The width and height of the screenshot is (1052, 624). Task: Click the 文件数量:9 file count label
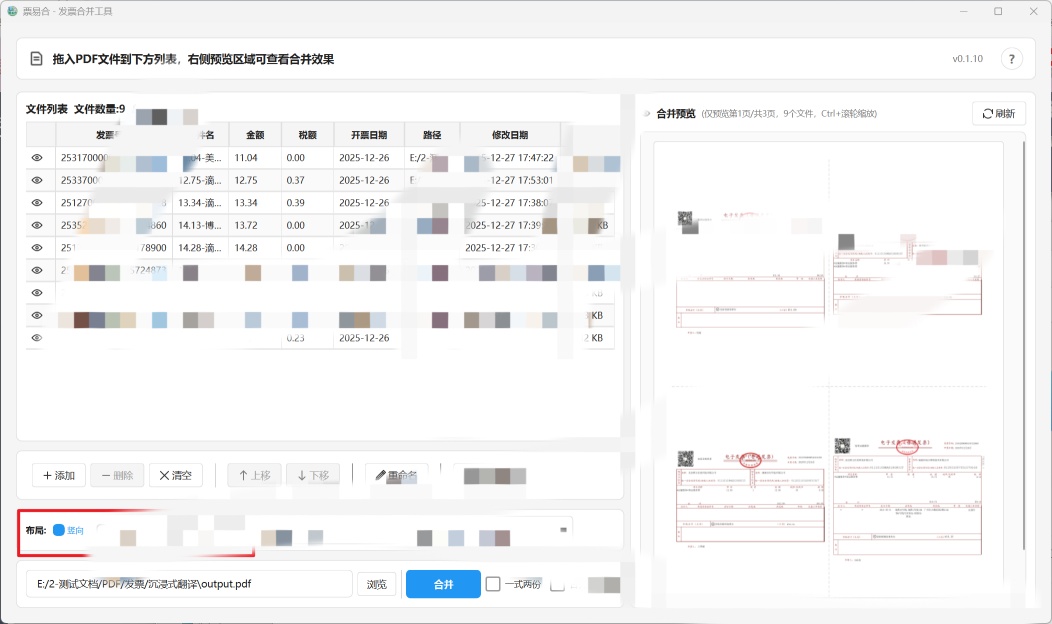(x=99, y=109)
